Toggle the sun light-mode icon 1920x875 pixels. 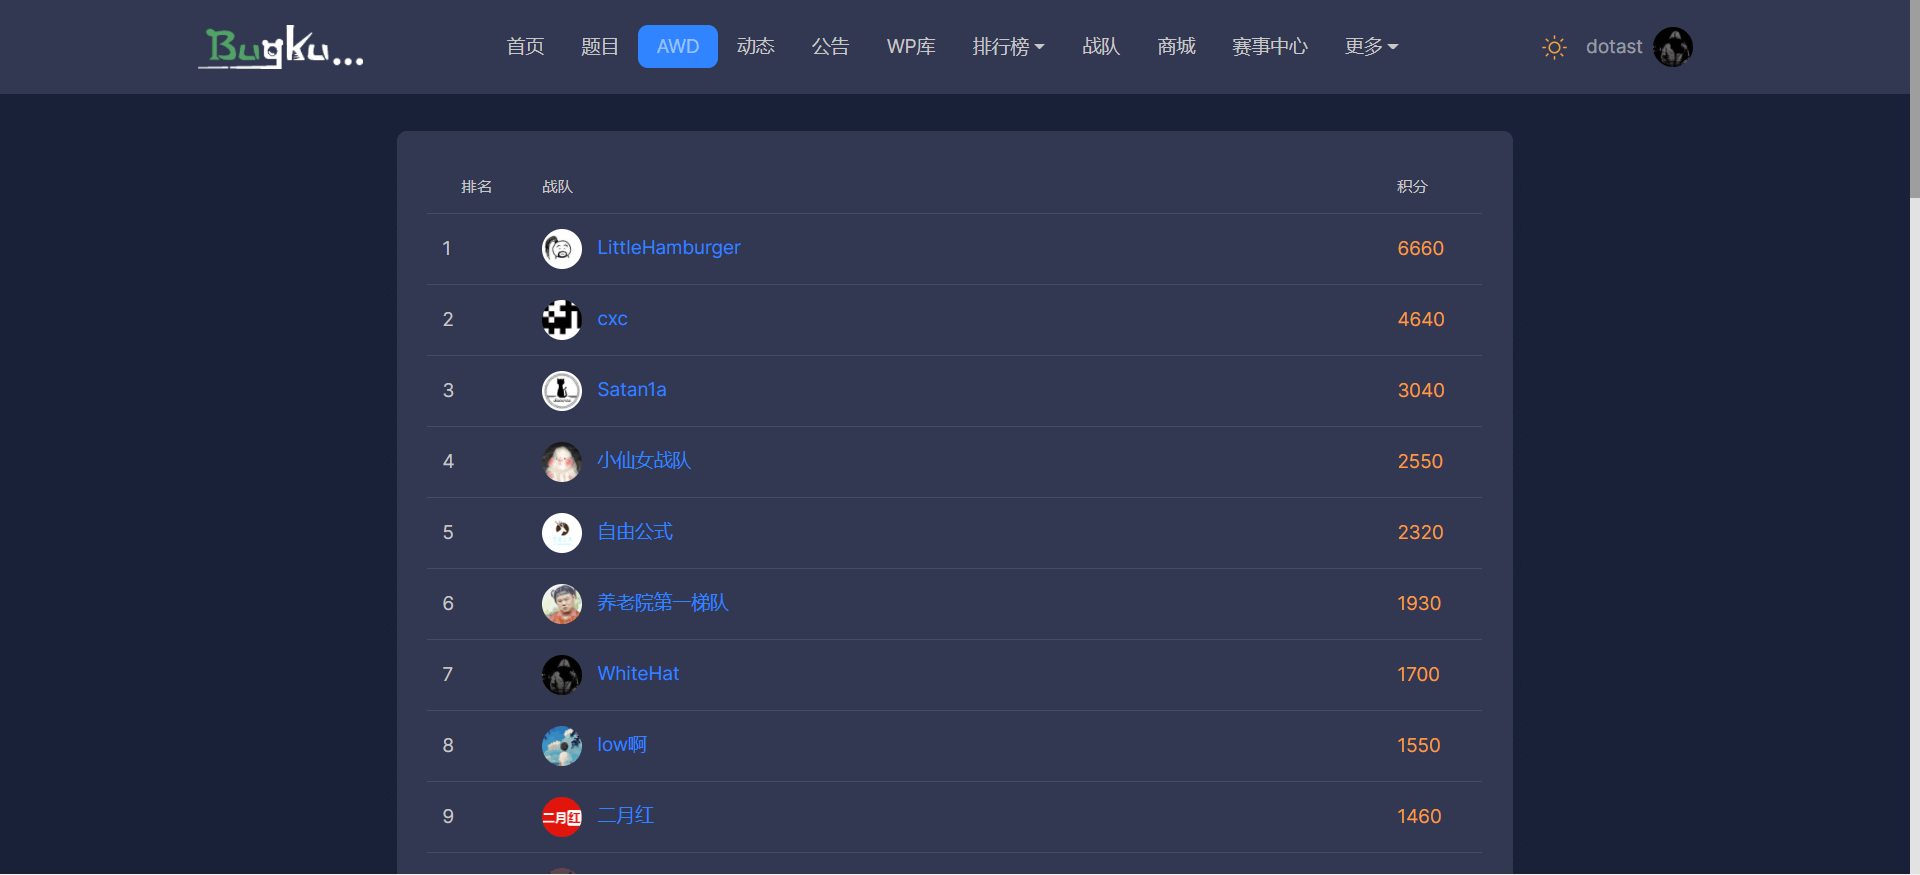tap(1554, 47)
